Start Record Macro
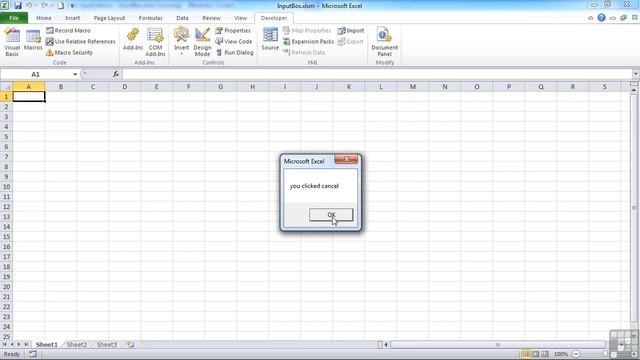Image resolution: width=640 pixels, height=360 pixels. [x=68, y=31]
